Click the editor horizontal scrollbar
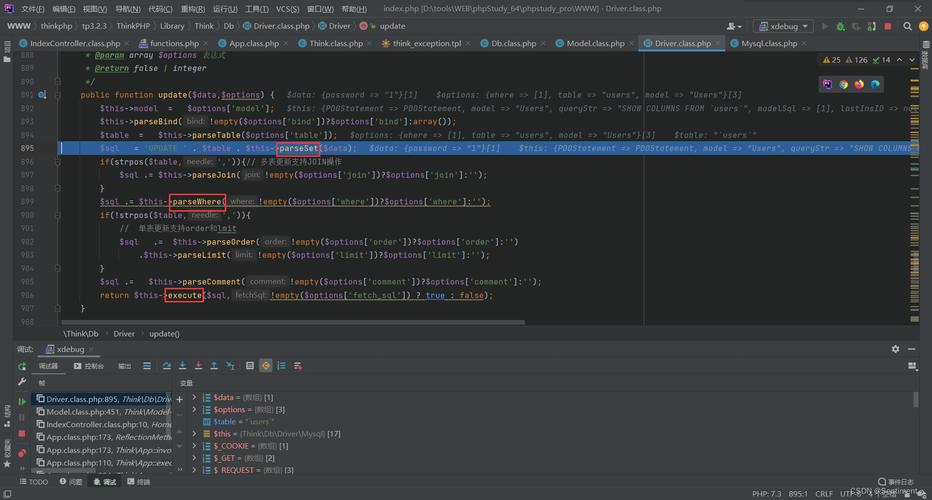 tap(293, 323)
